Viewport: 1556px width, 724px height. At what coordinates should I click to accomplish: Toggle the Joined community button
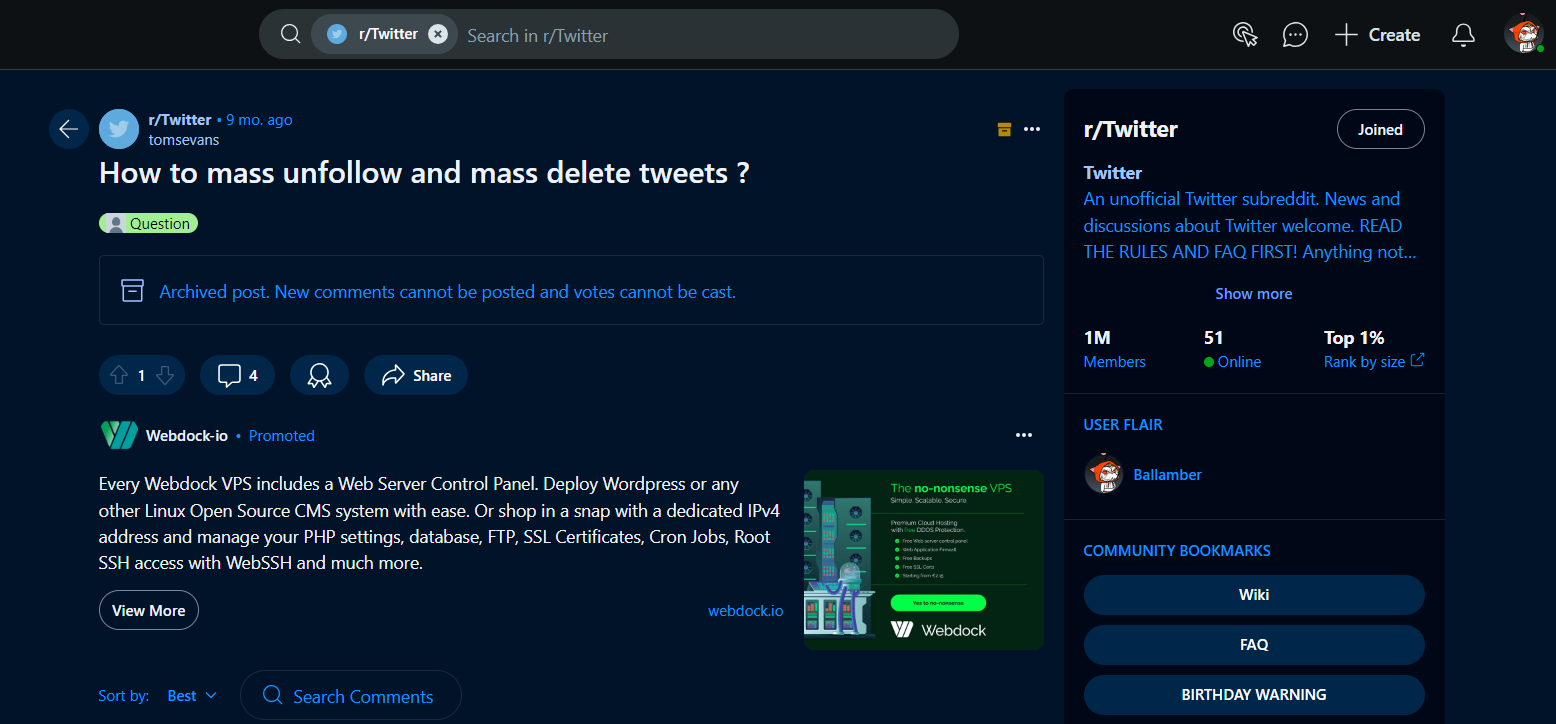tap(1380, 129)
